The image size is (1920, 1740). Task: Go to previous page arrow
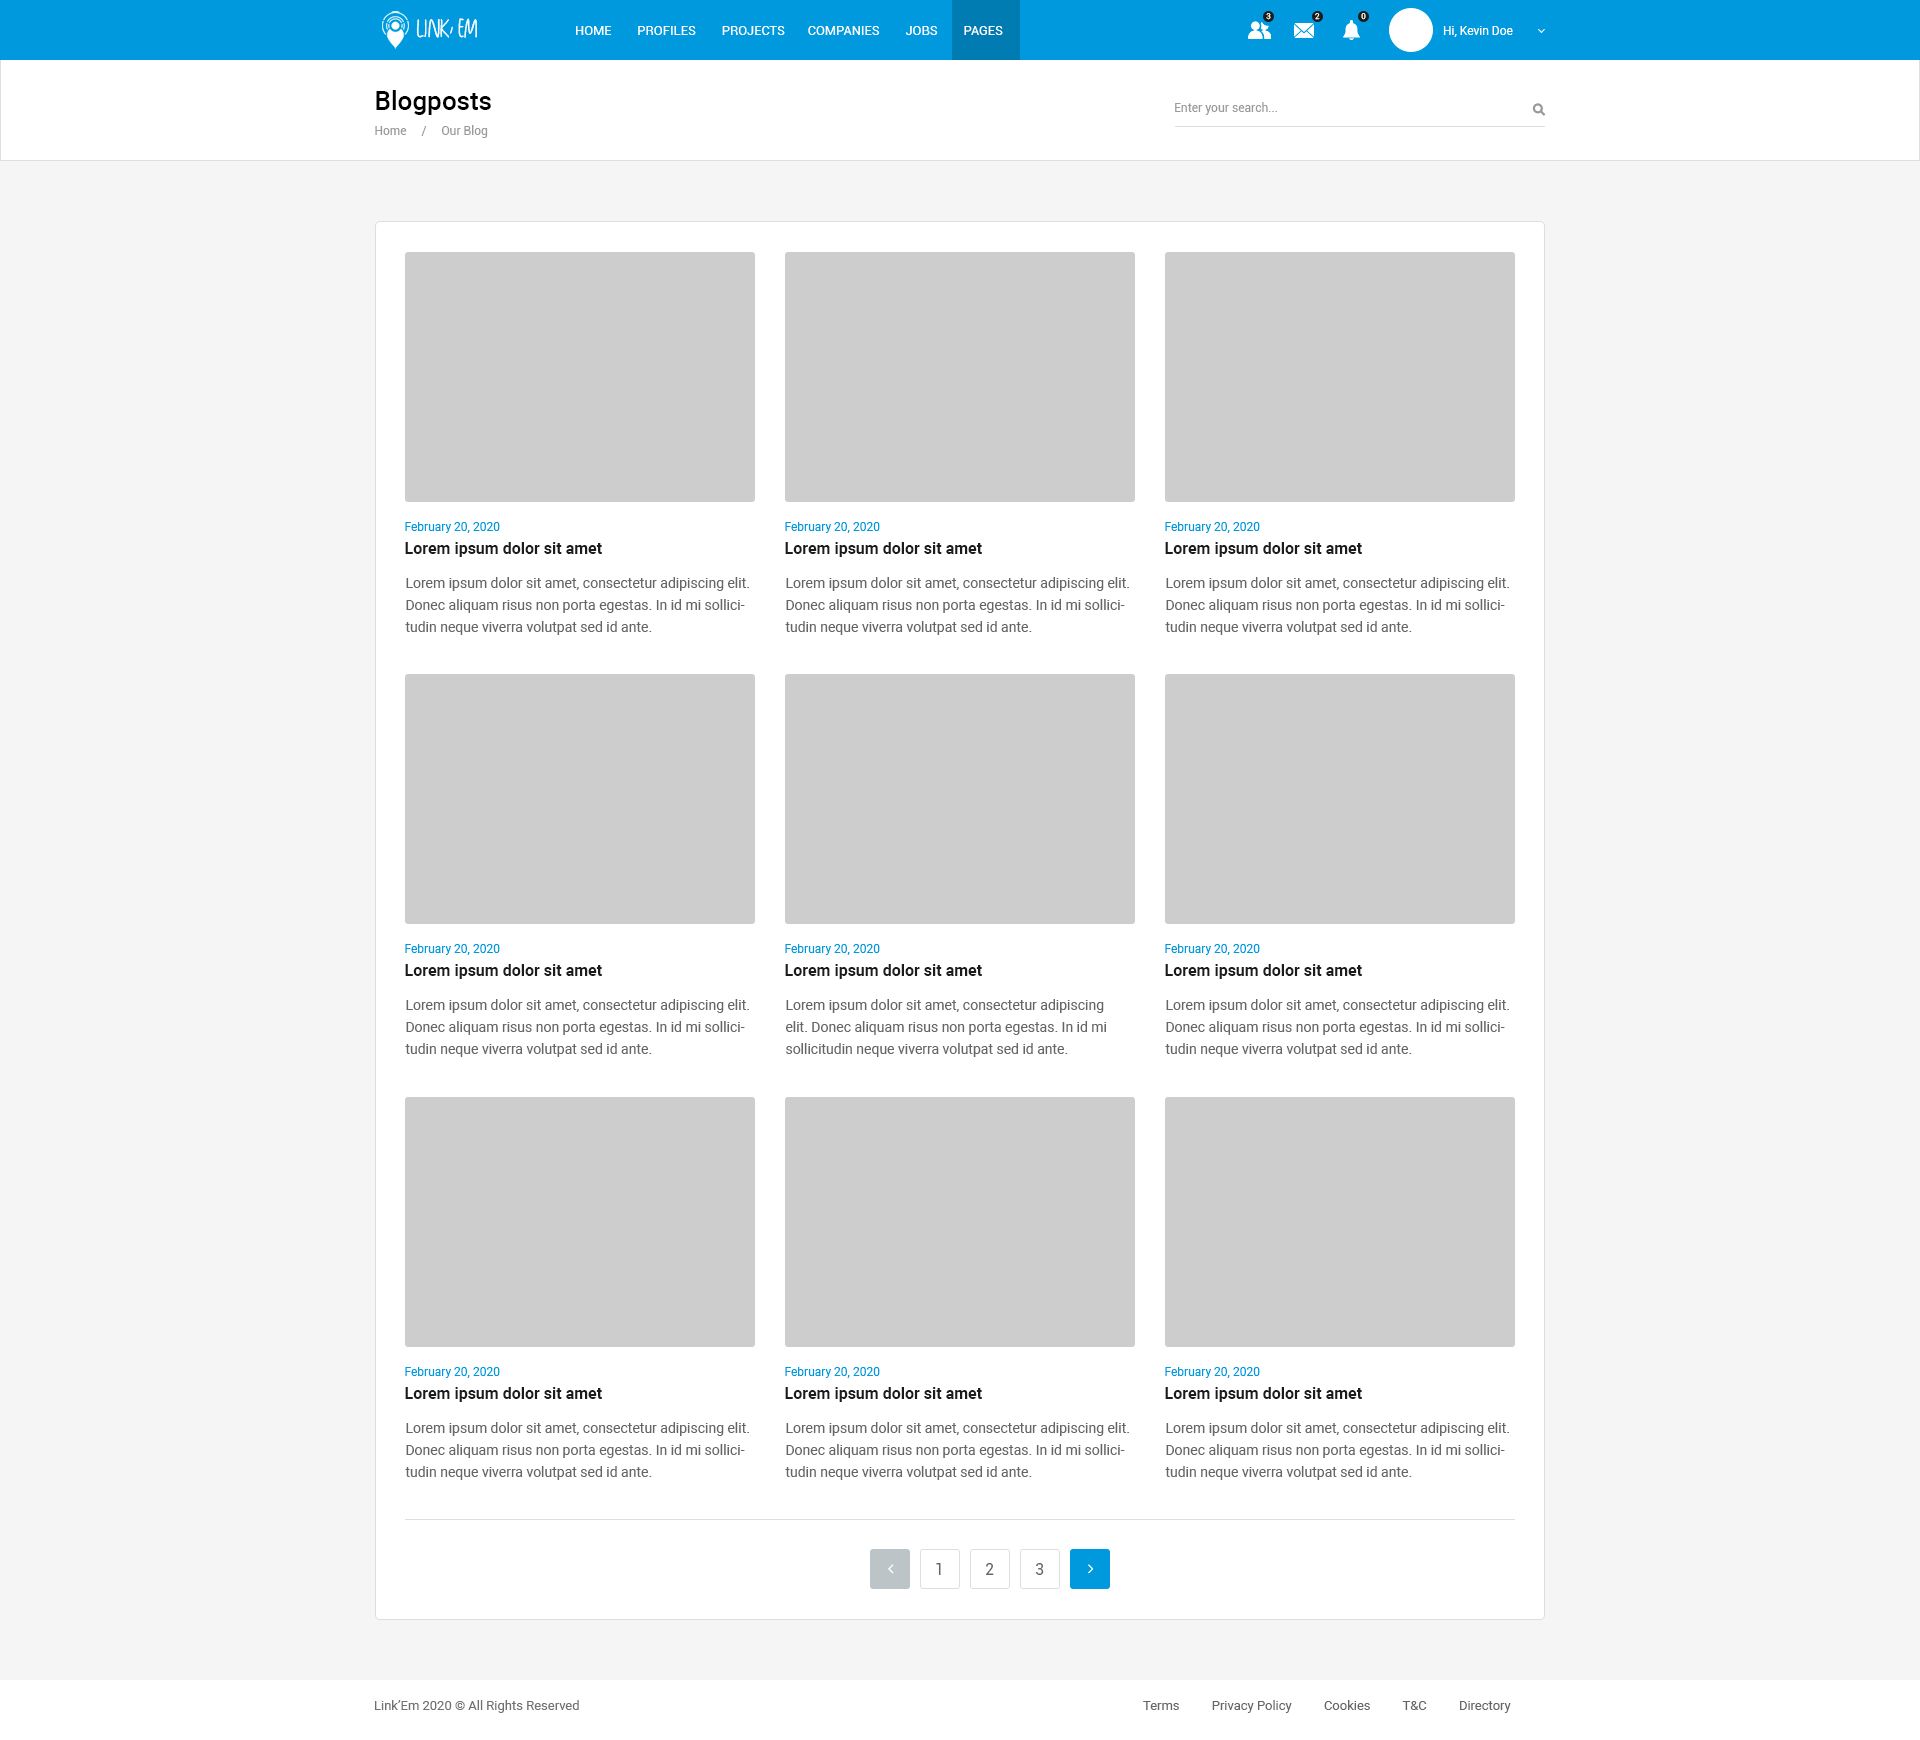pyautogui.click(x=889, y=1568)
